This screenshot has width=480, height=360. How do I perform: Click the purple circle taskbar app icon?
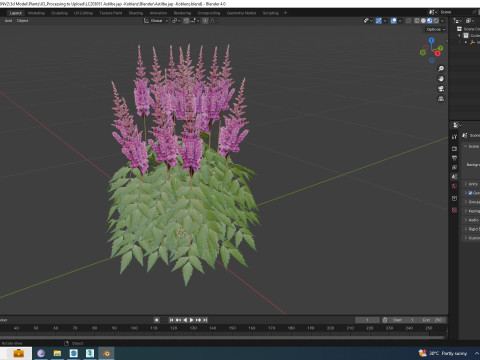41,353
